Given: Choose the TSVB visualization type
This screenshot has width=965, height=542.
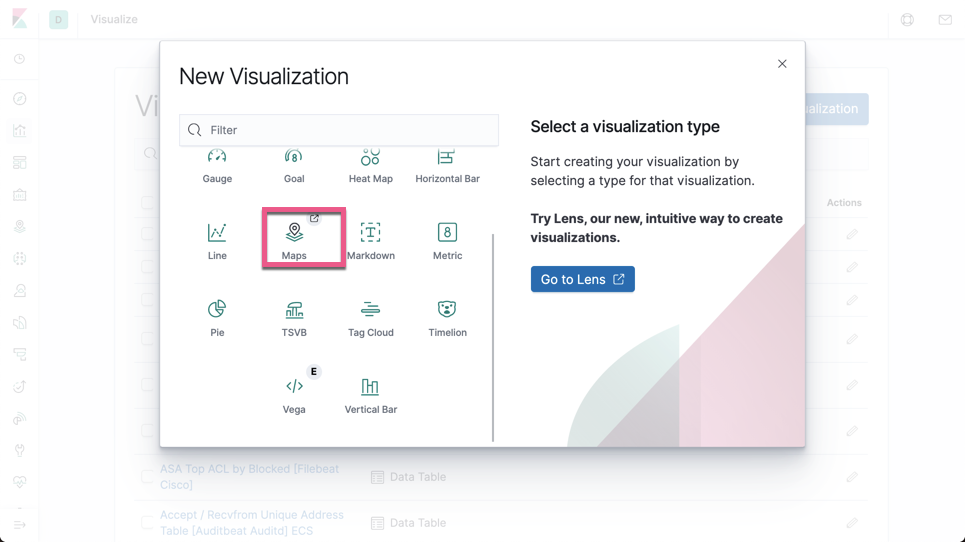Looking at the screenshot, I should (294, 317).
